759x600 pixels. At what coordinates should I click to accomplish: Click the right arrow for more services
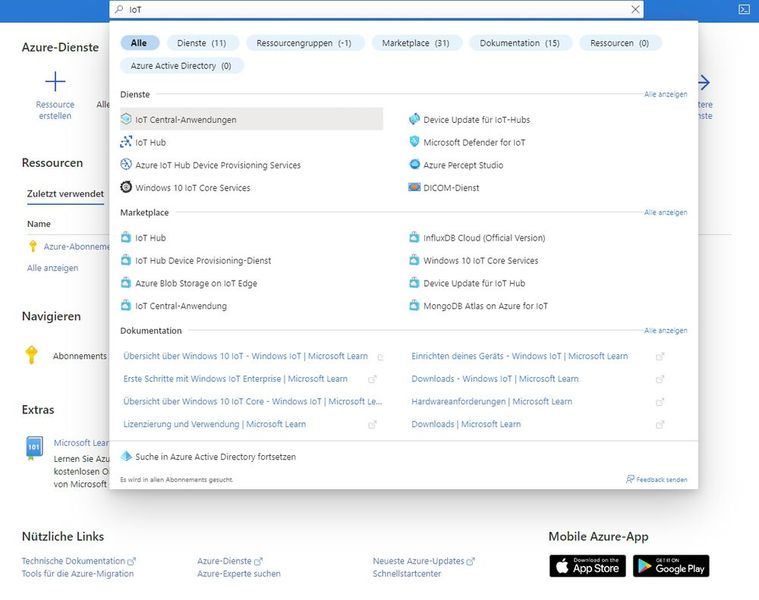coord(704,82)
